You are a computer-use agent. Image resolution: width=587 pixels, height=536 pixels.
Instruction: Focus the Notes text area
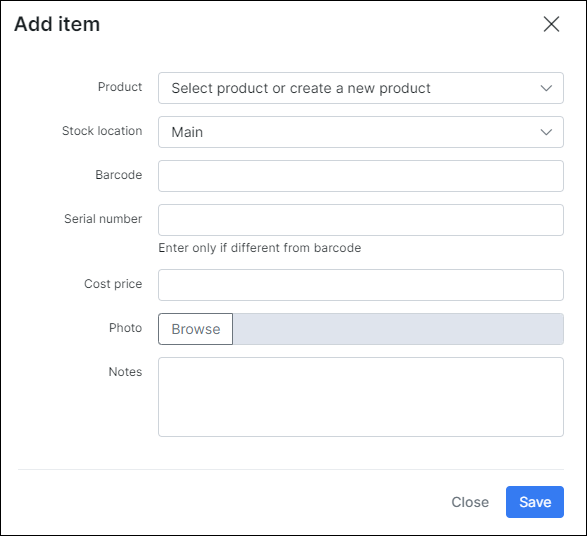click(361, 397)
